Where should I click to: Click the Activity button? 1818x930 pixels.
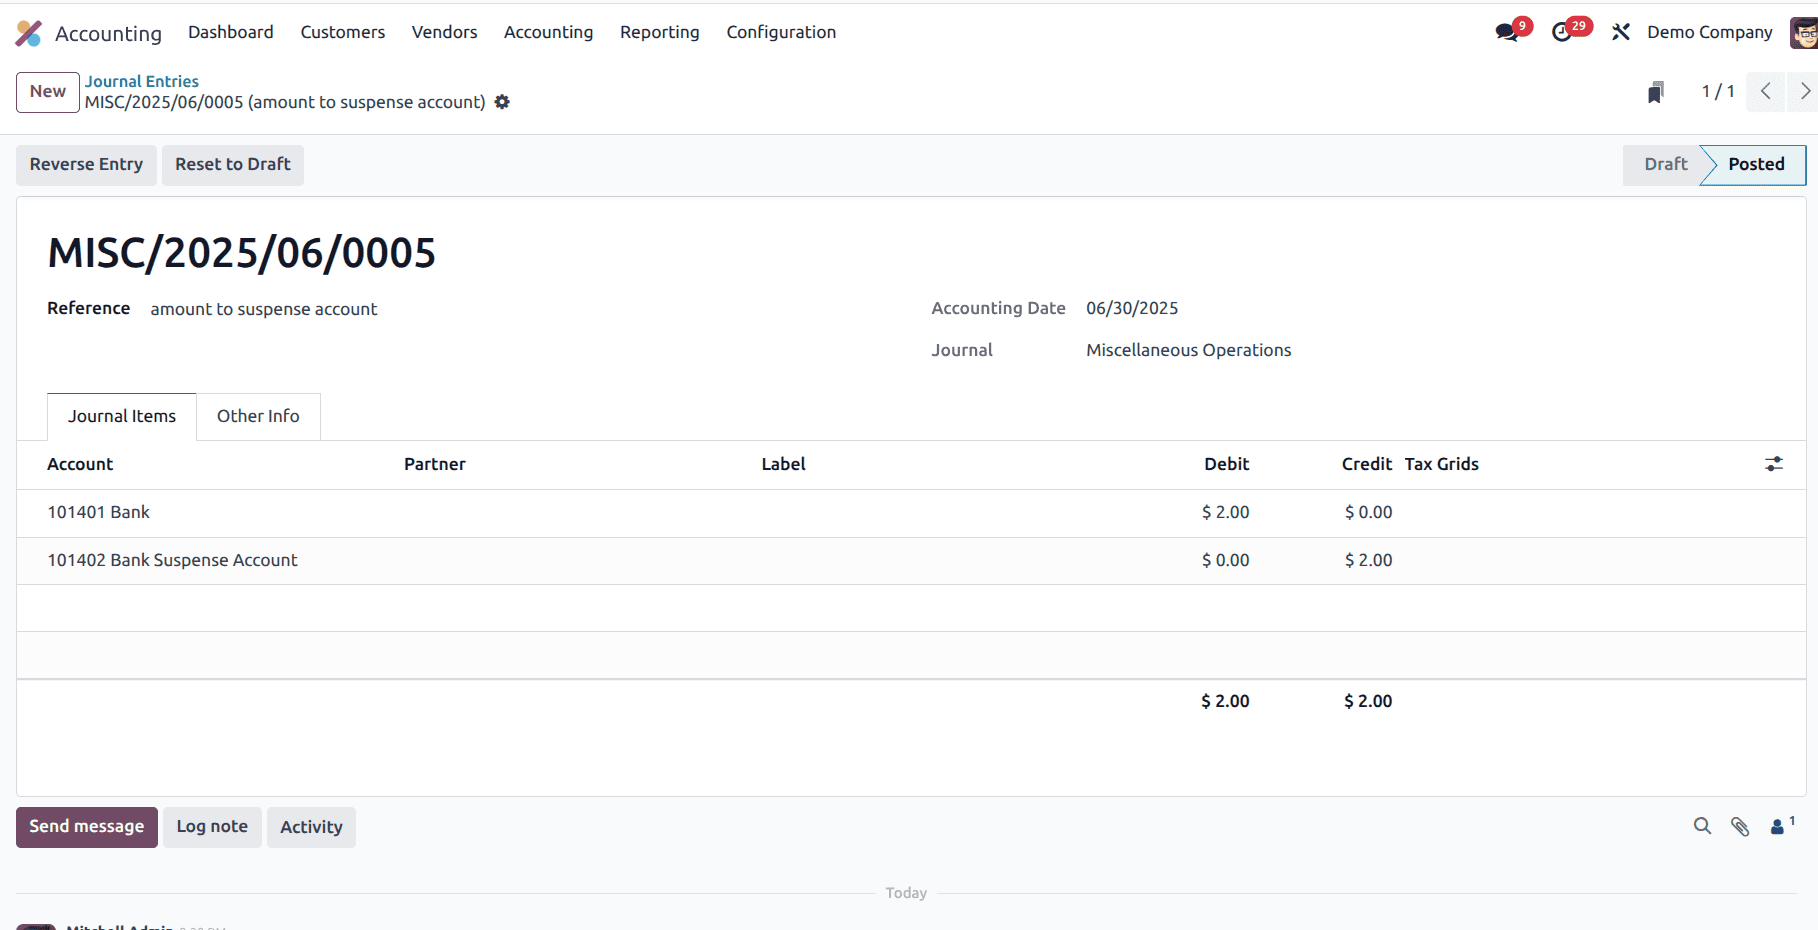click(x=311, y=827)
